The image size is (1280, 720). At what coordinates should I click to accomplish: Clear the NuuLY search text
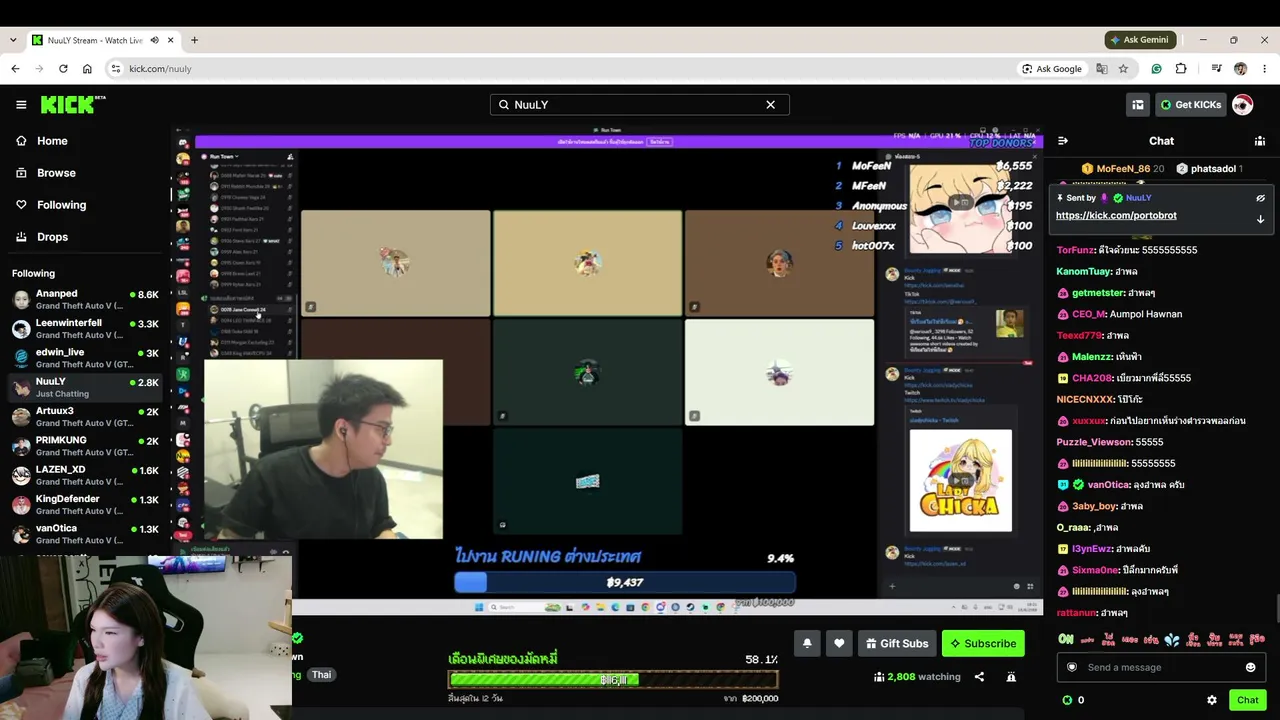coord(770,105)
